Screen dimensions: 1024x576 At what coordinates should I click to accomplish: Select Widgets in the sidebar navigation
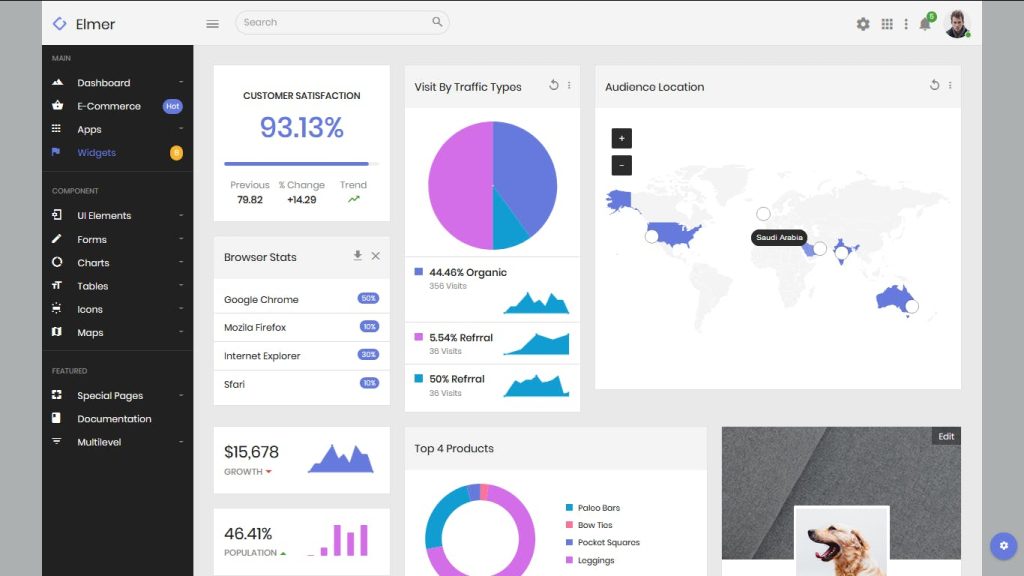(96, 152)
